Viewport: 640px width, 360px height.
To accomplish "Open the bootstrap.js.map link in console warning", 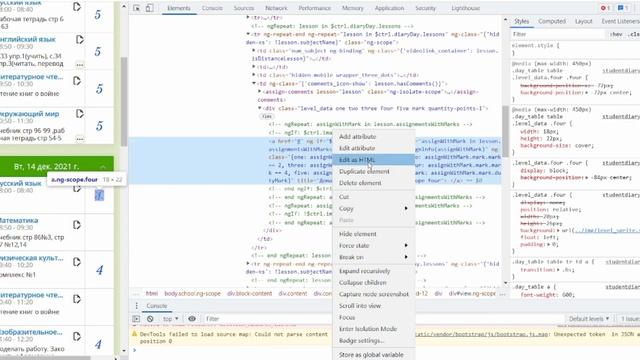I will (481, 334).
